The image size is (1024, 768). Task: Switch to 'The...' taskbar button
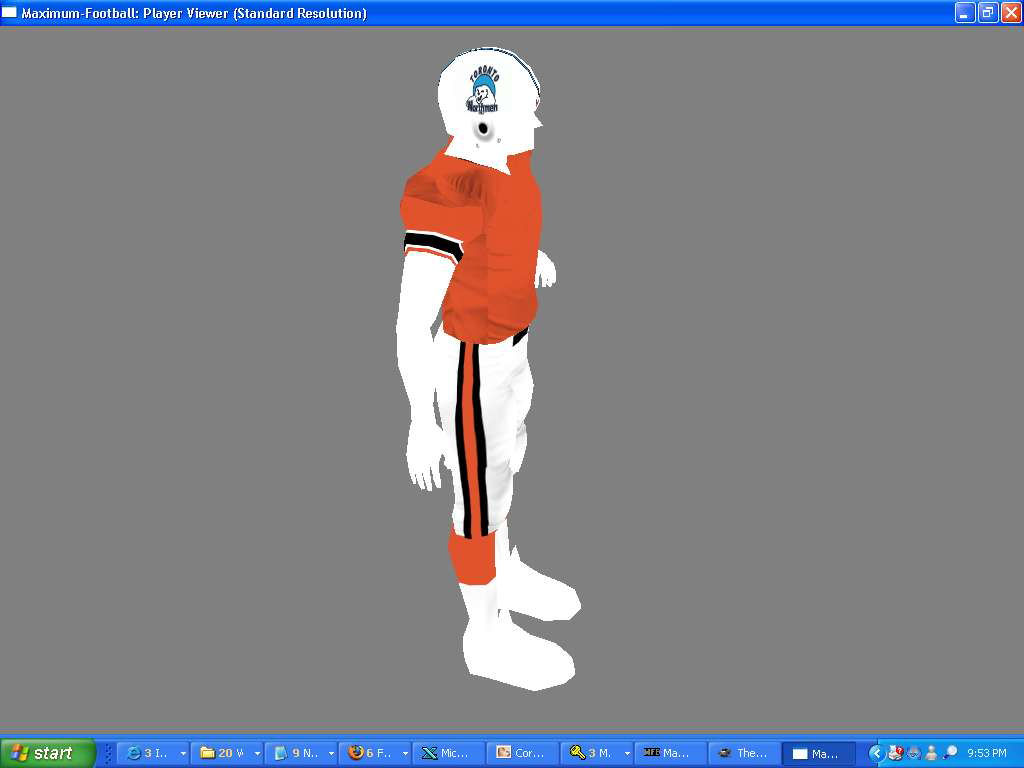(x=745, y=753)
